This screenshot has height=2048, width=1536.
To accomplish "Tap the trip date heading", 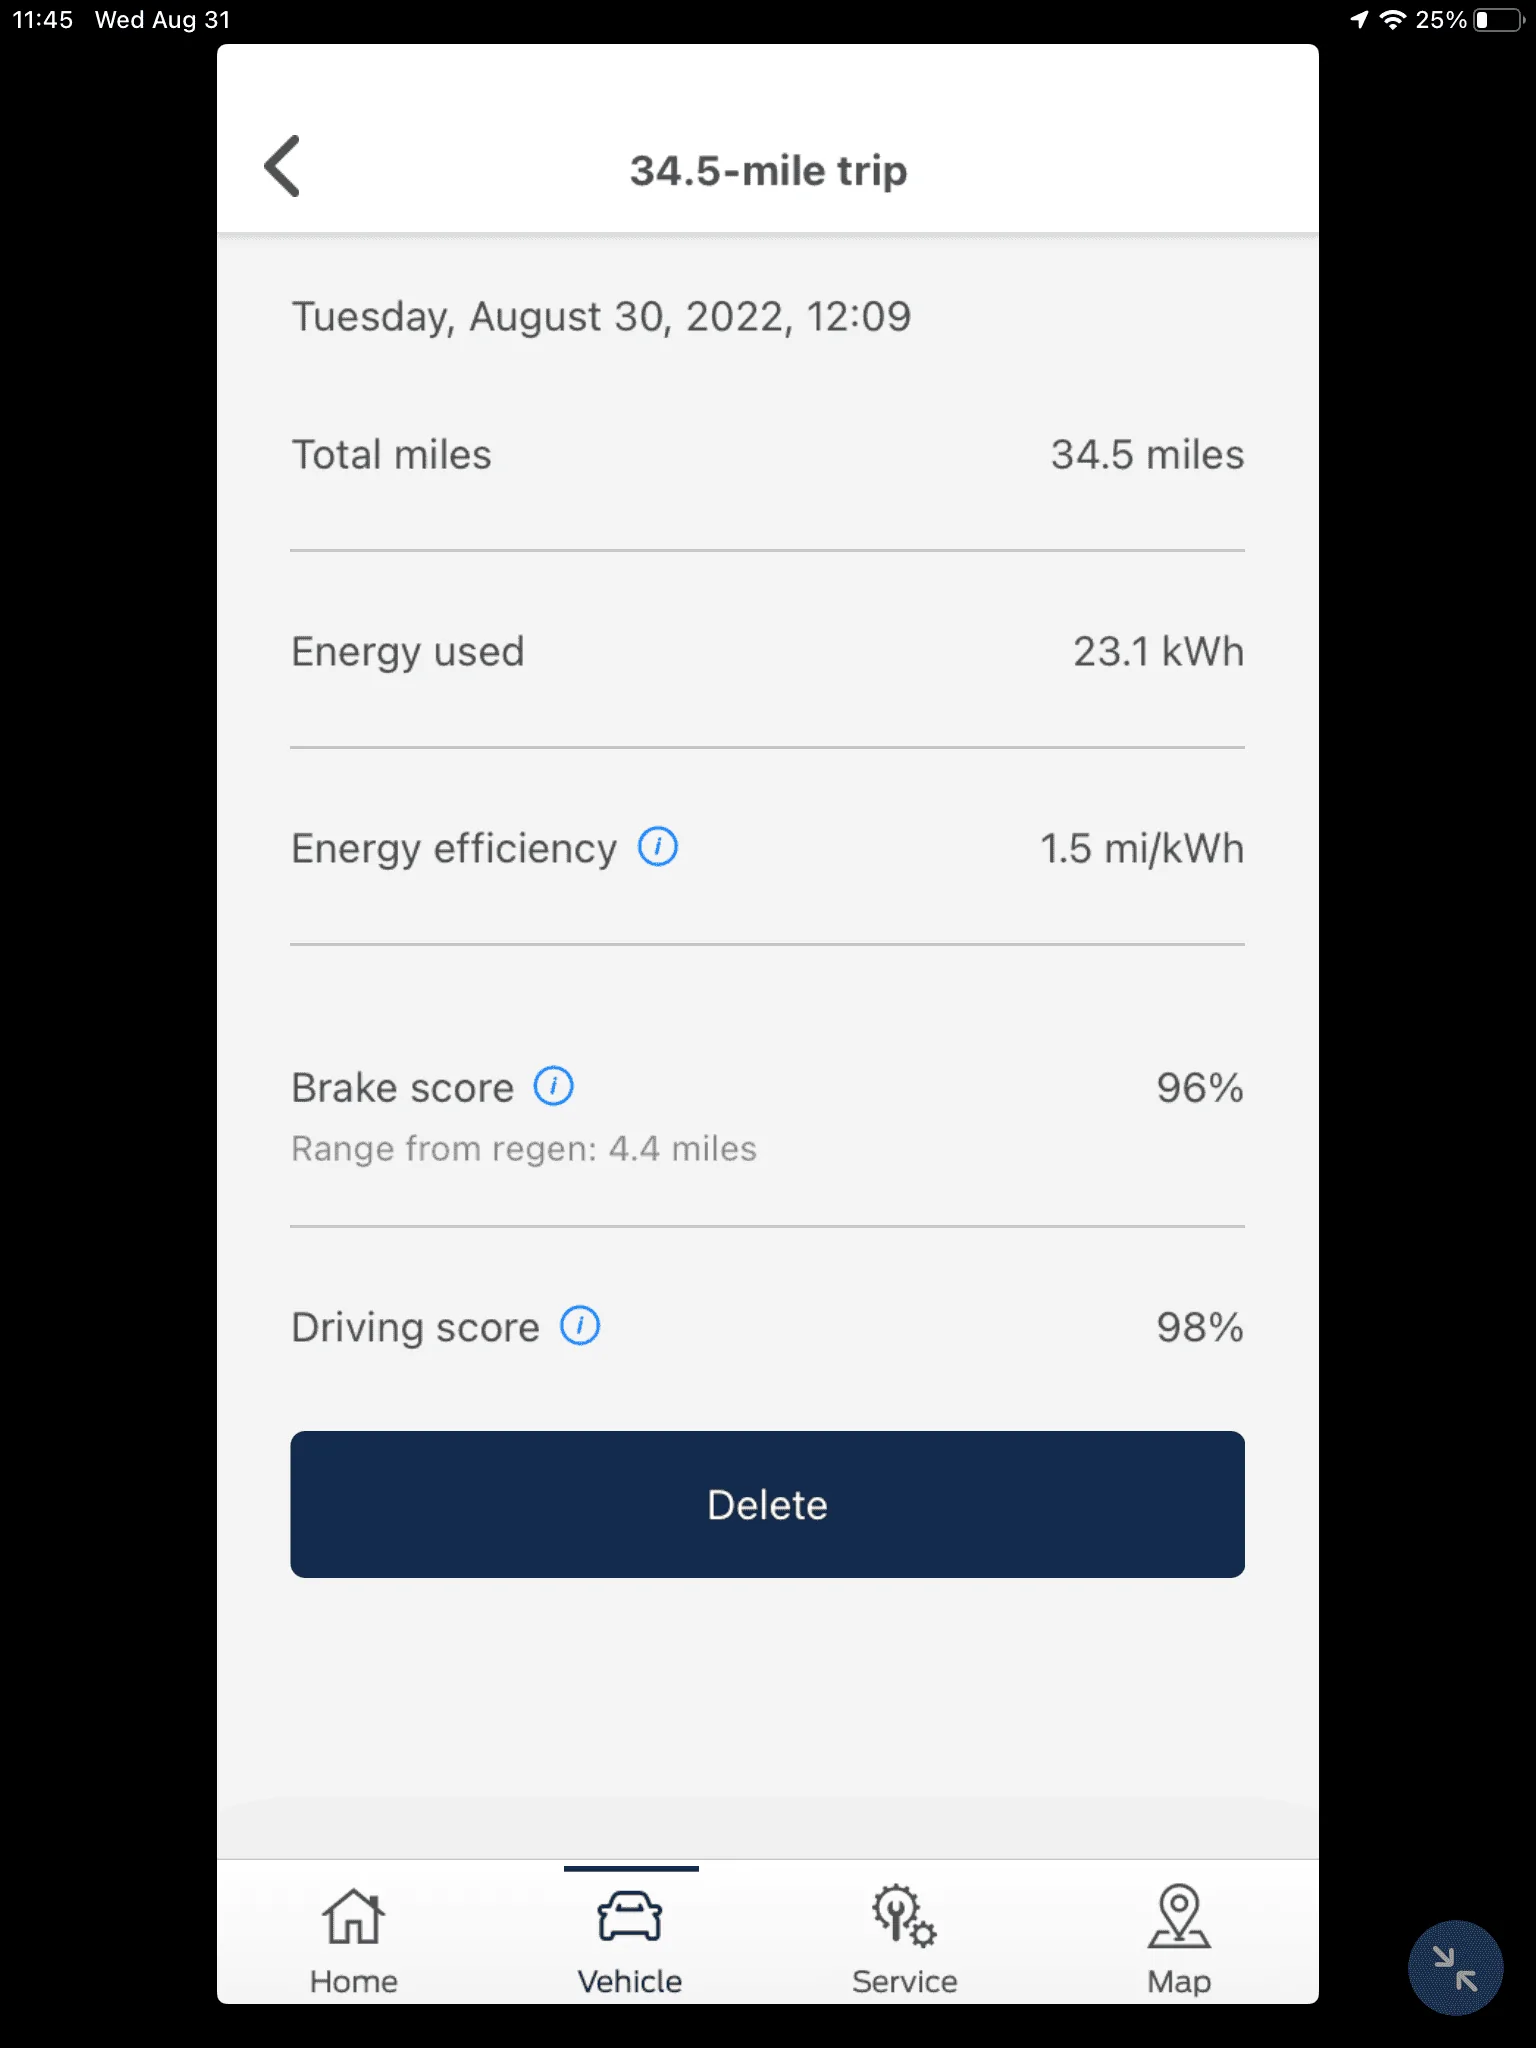I will 601,317.
